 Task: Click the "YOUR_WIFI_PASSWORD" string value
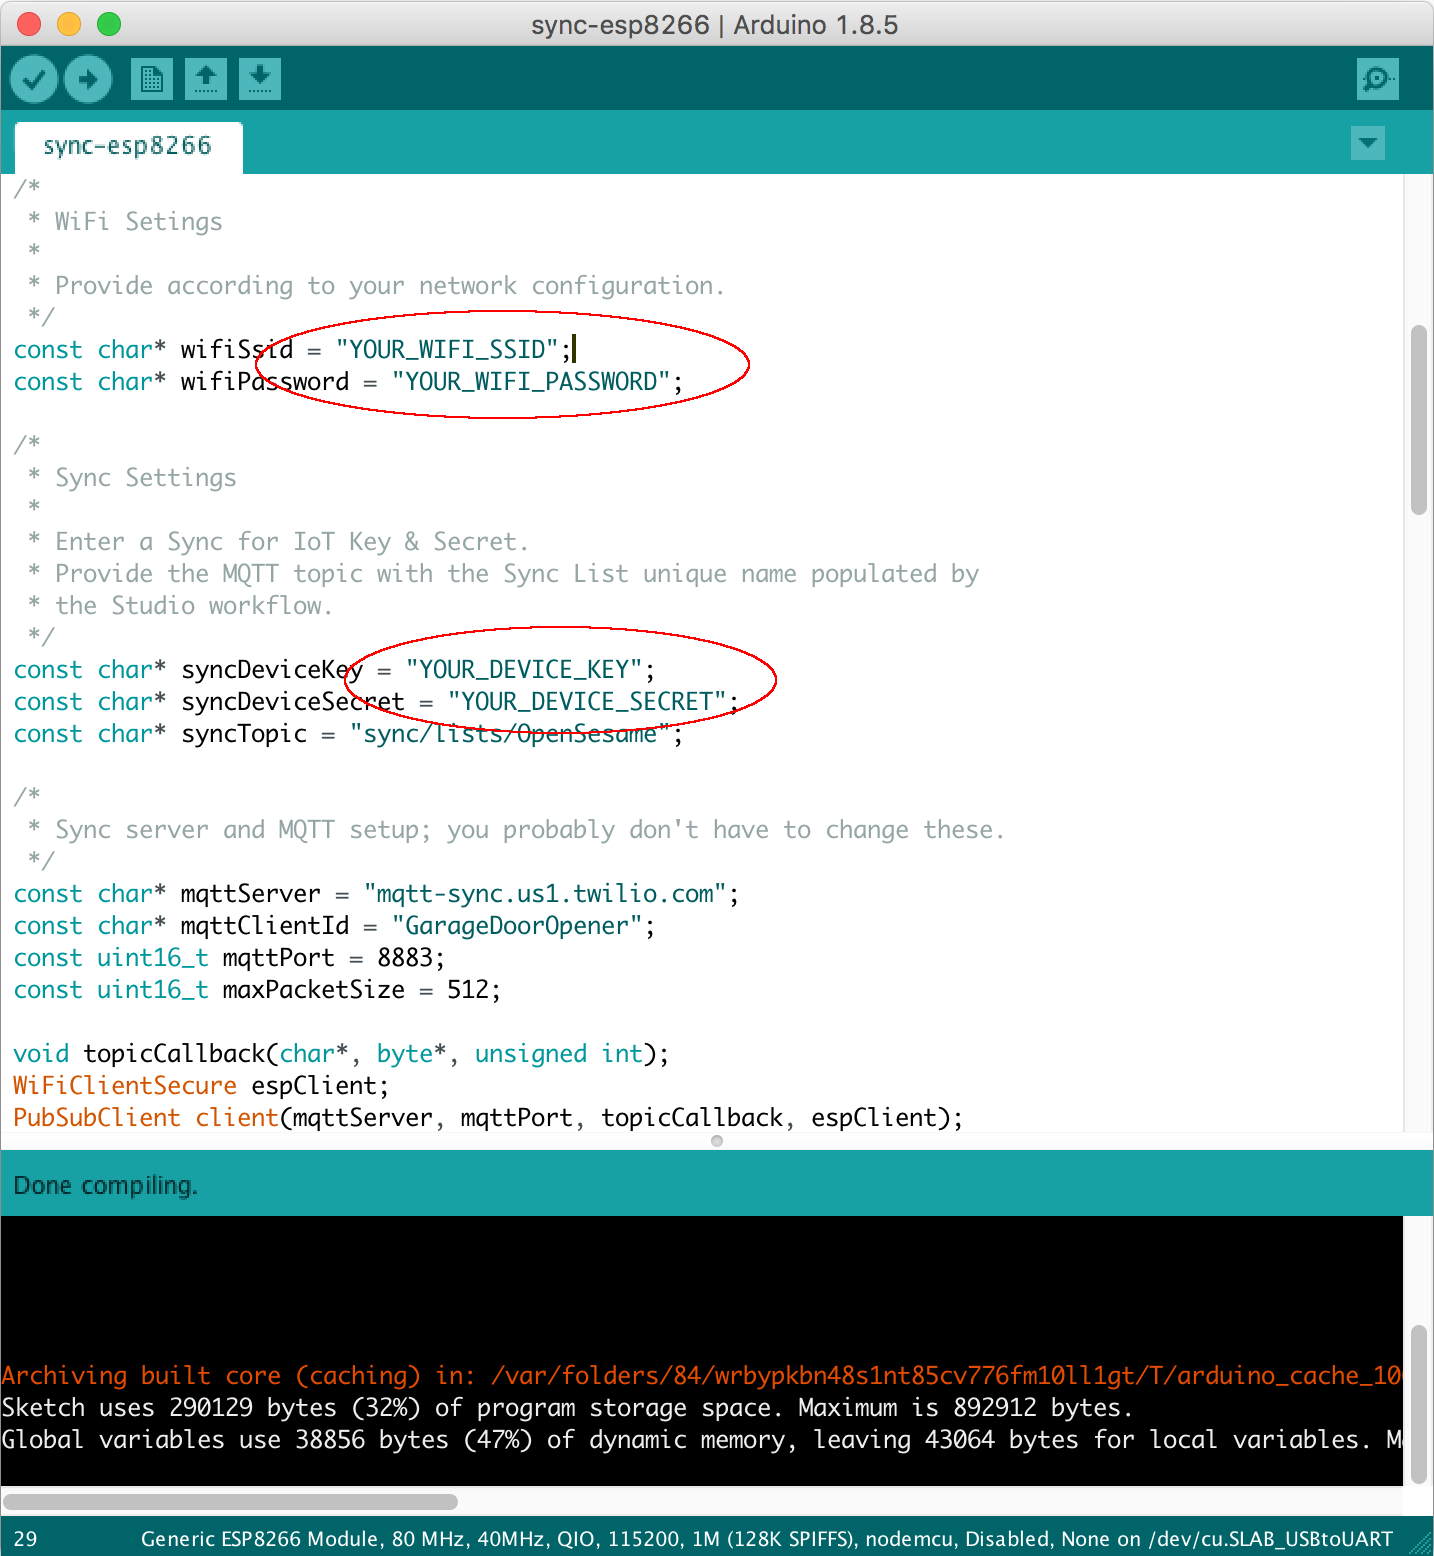tap(531, 382)
